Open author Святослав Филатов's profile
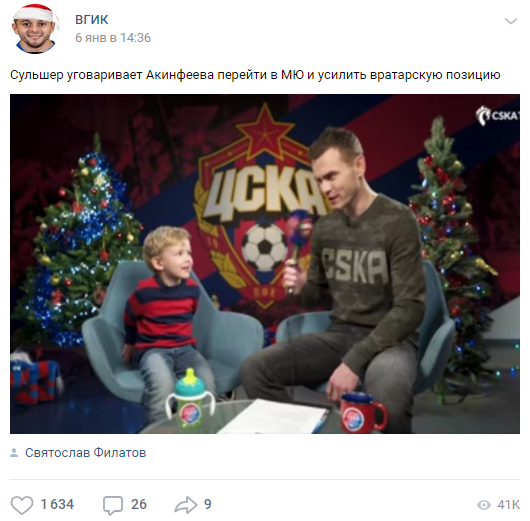This screenshot has width=530, height=521. (86, 453)
